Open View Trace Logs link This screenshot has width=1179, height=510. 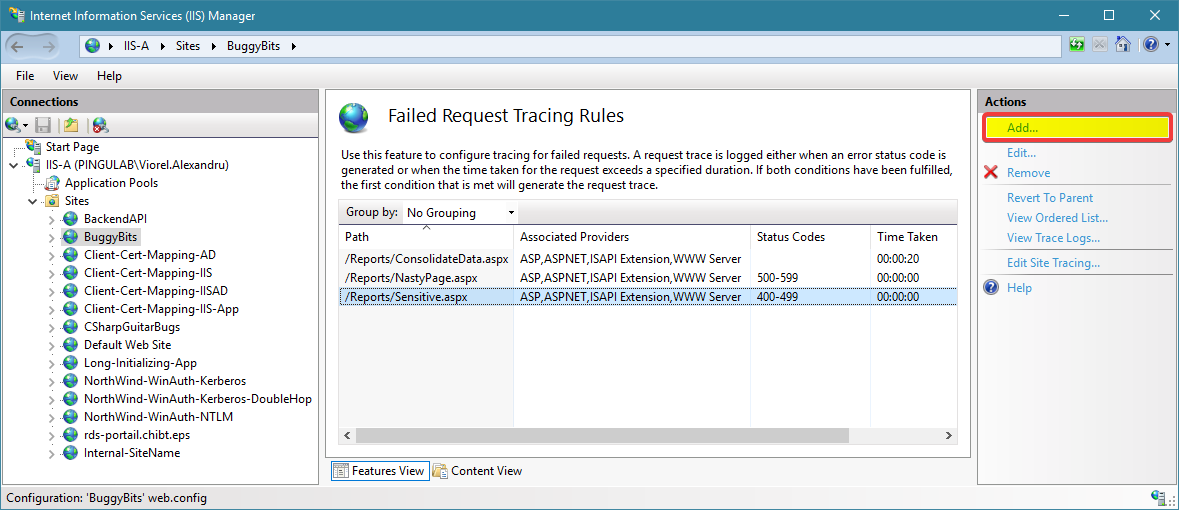(1053, 238)
